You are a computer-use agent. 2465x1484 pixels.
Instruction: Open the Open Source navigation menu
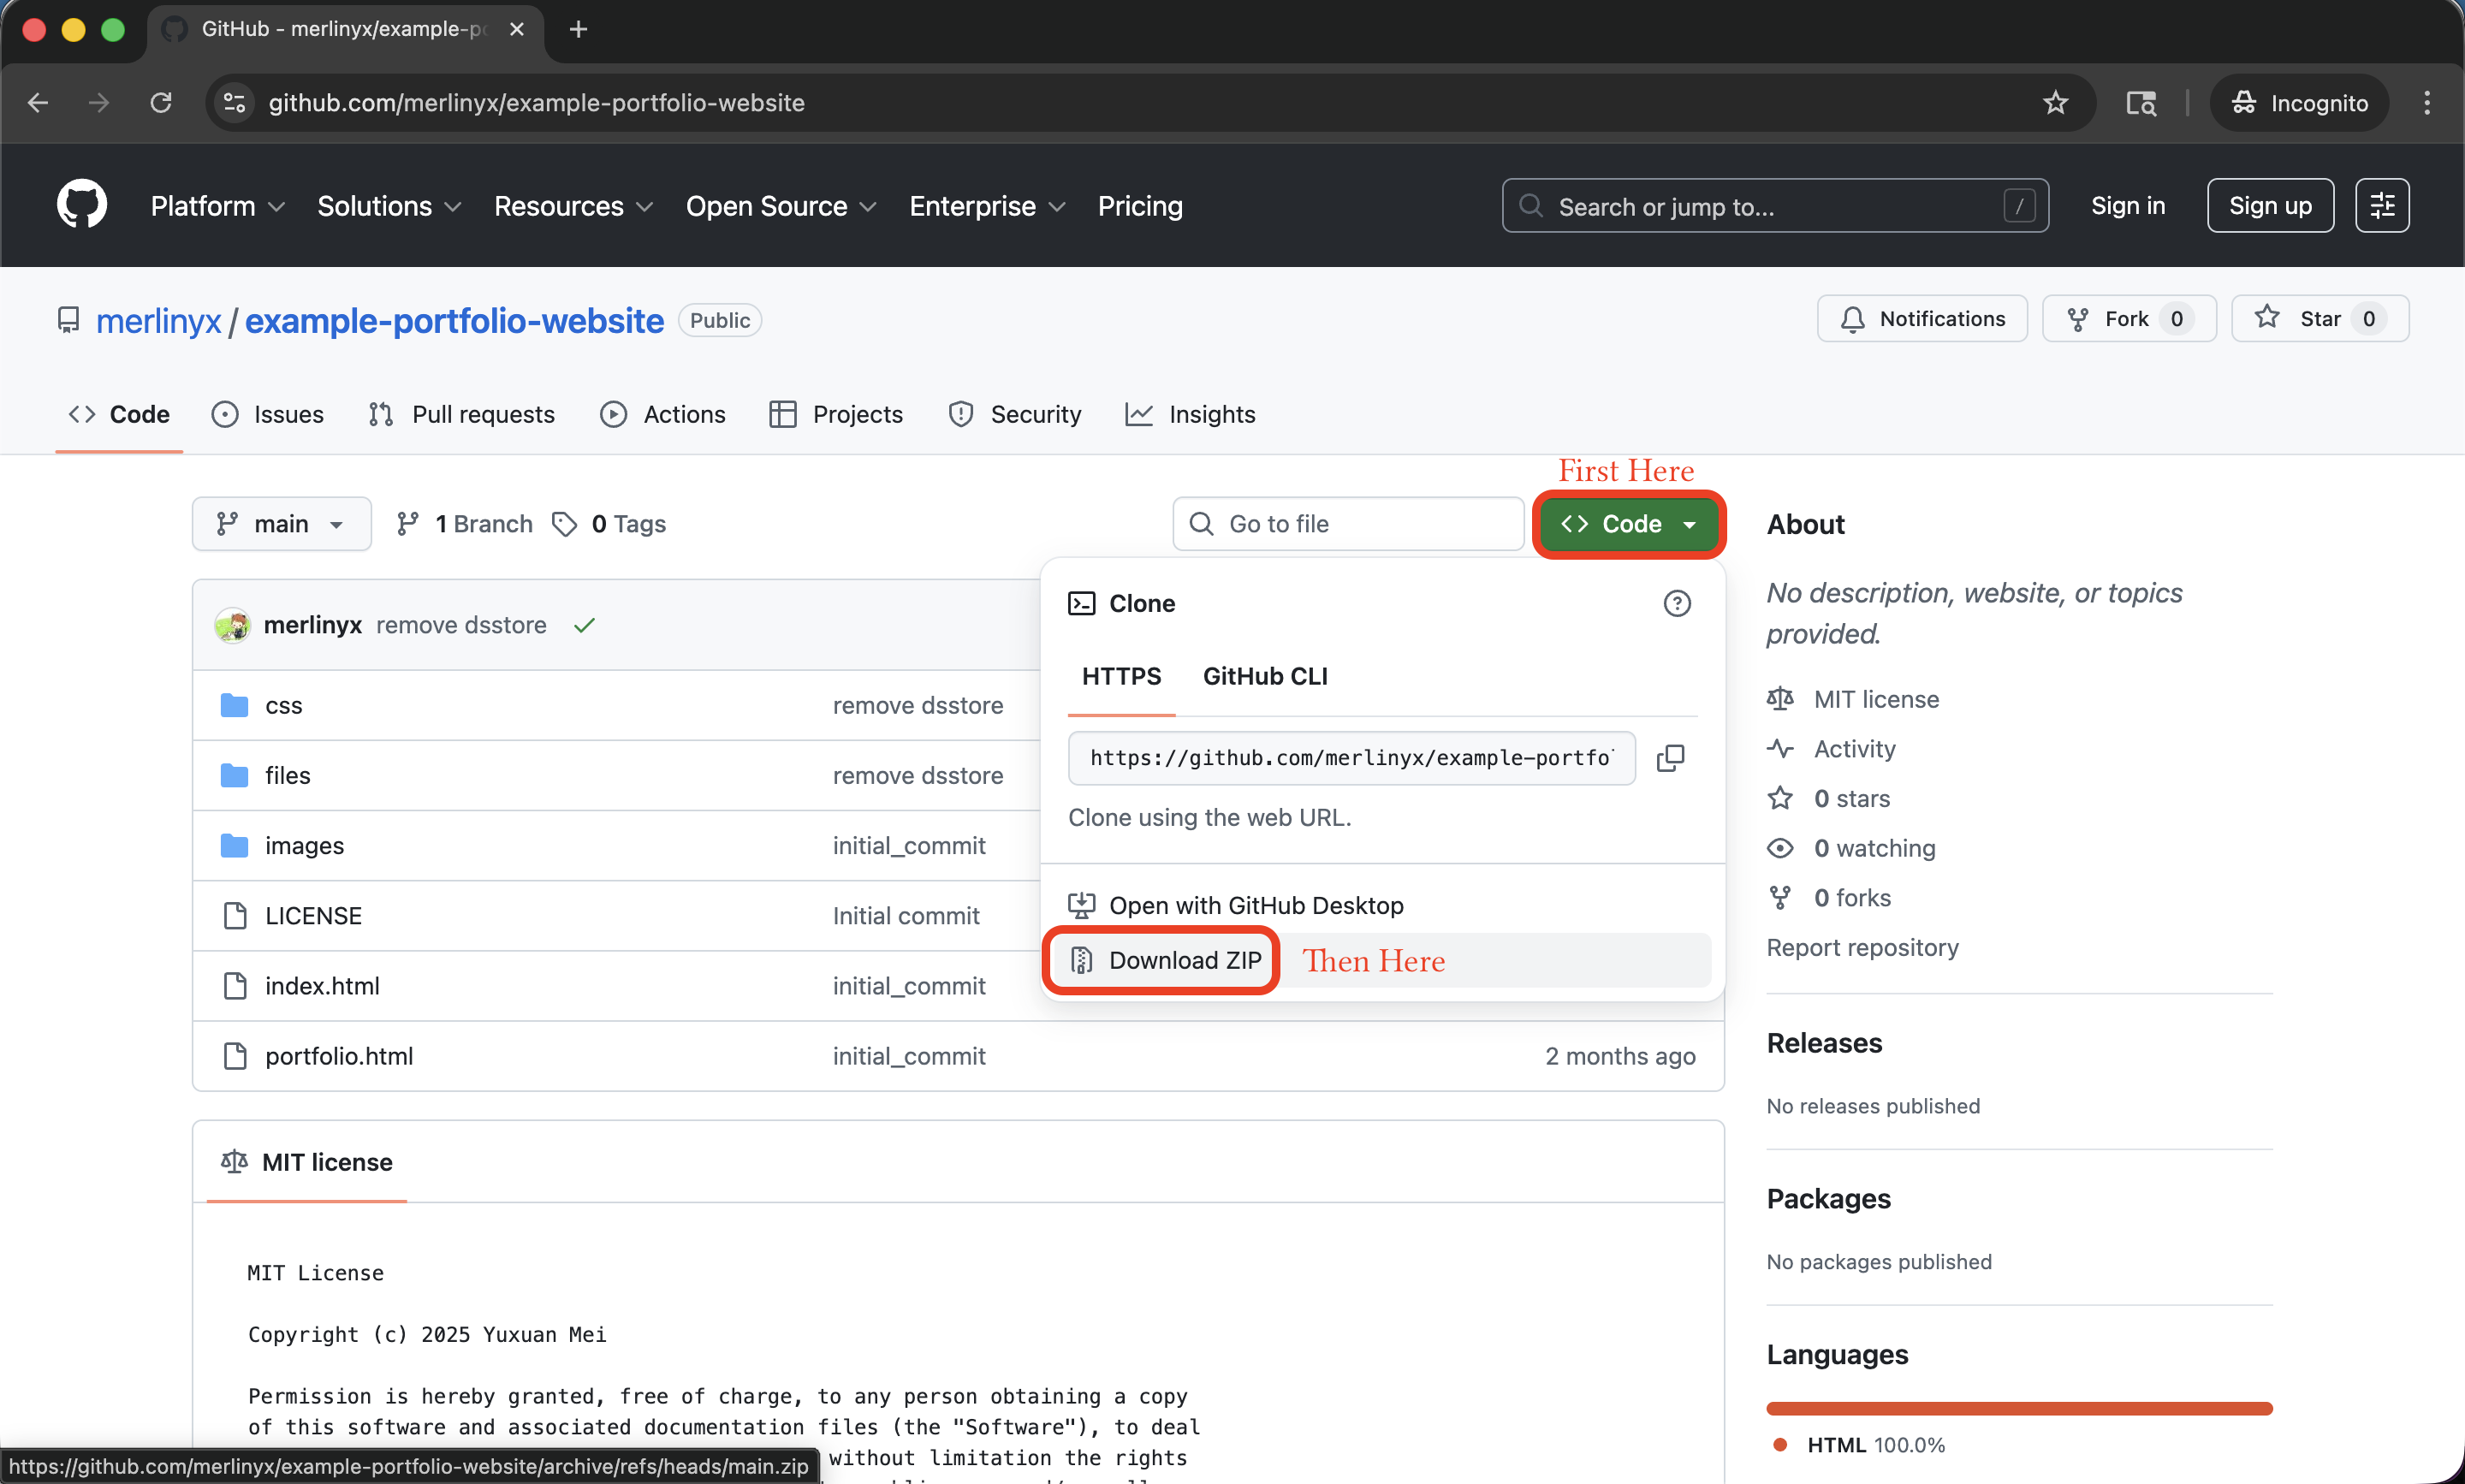781,206
